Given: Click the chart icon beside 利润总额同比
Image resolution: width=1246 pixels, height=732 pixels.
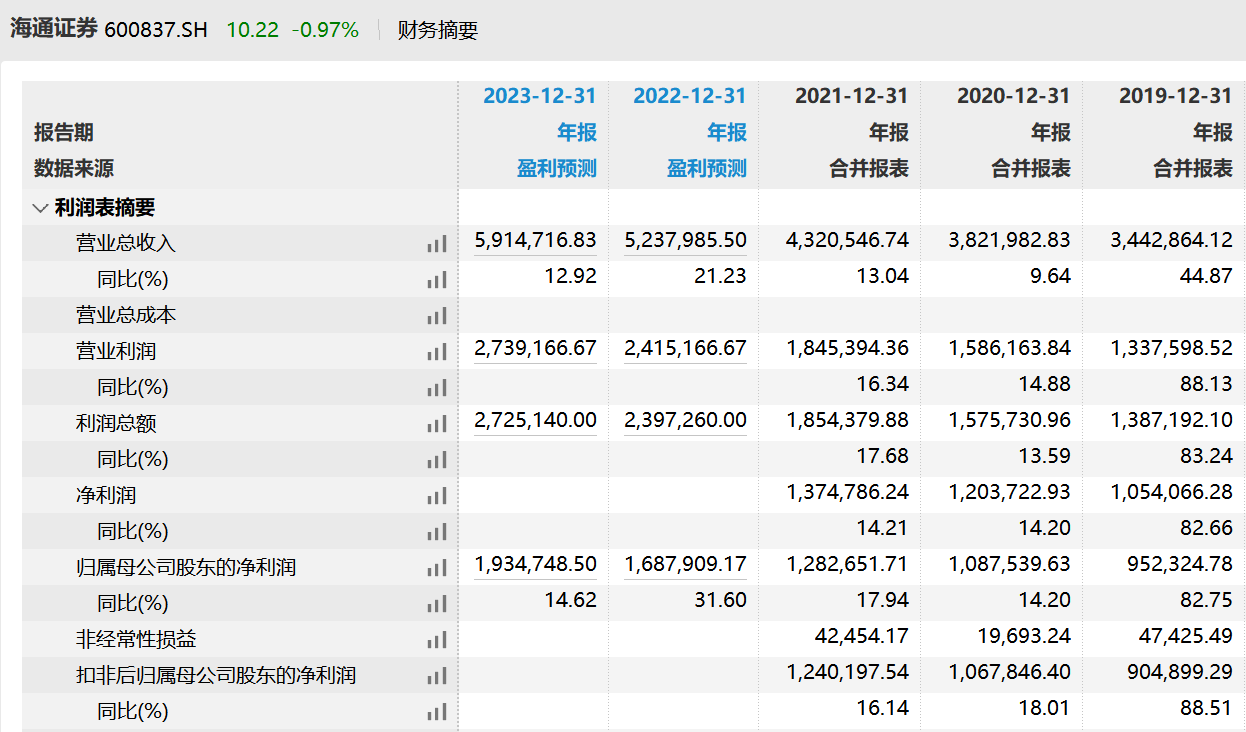Looking at the screenshot, I should [437, 459].
